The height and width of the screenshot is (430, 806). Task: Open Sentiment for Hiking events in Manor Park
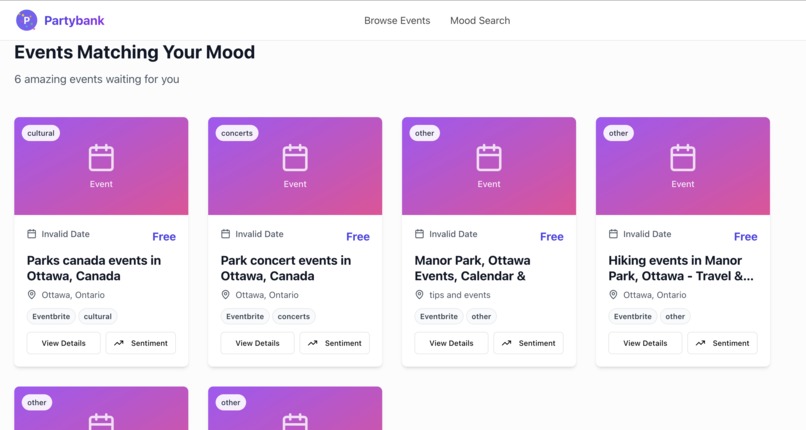click(722, 343)
